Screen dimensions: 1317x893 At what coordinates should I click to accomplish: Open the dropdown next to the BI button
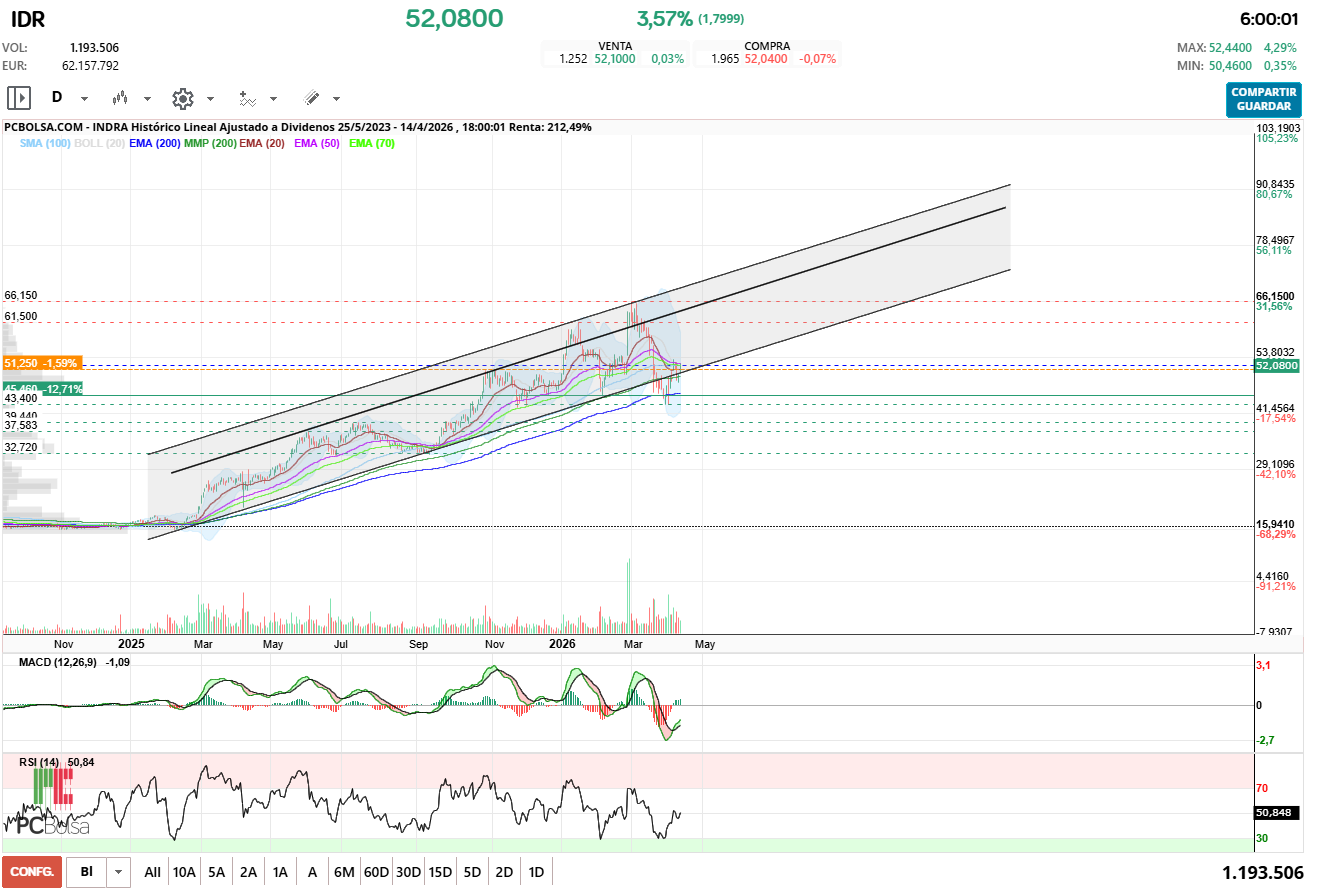pyautogui.click(x=119, y=872)
